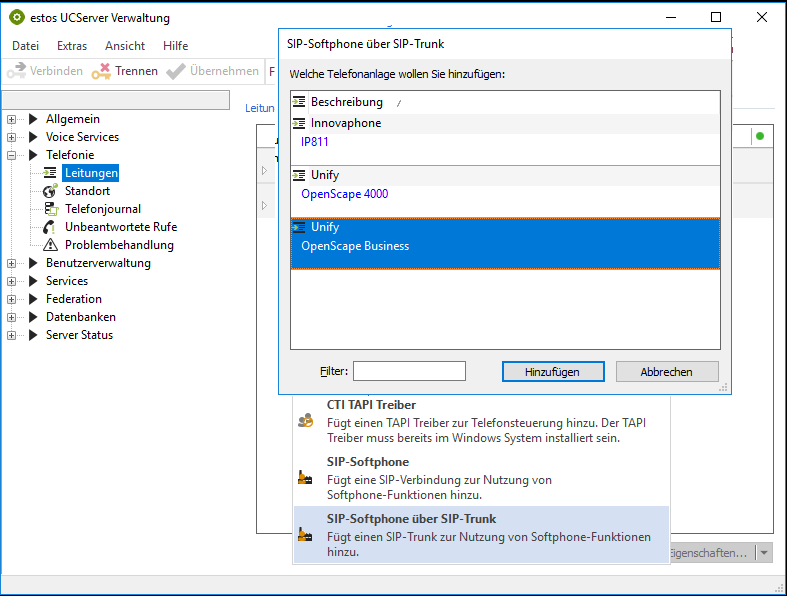Screen dimensions: 787x596
Task: Click into the Filter text field
Action: pos(409,371)
